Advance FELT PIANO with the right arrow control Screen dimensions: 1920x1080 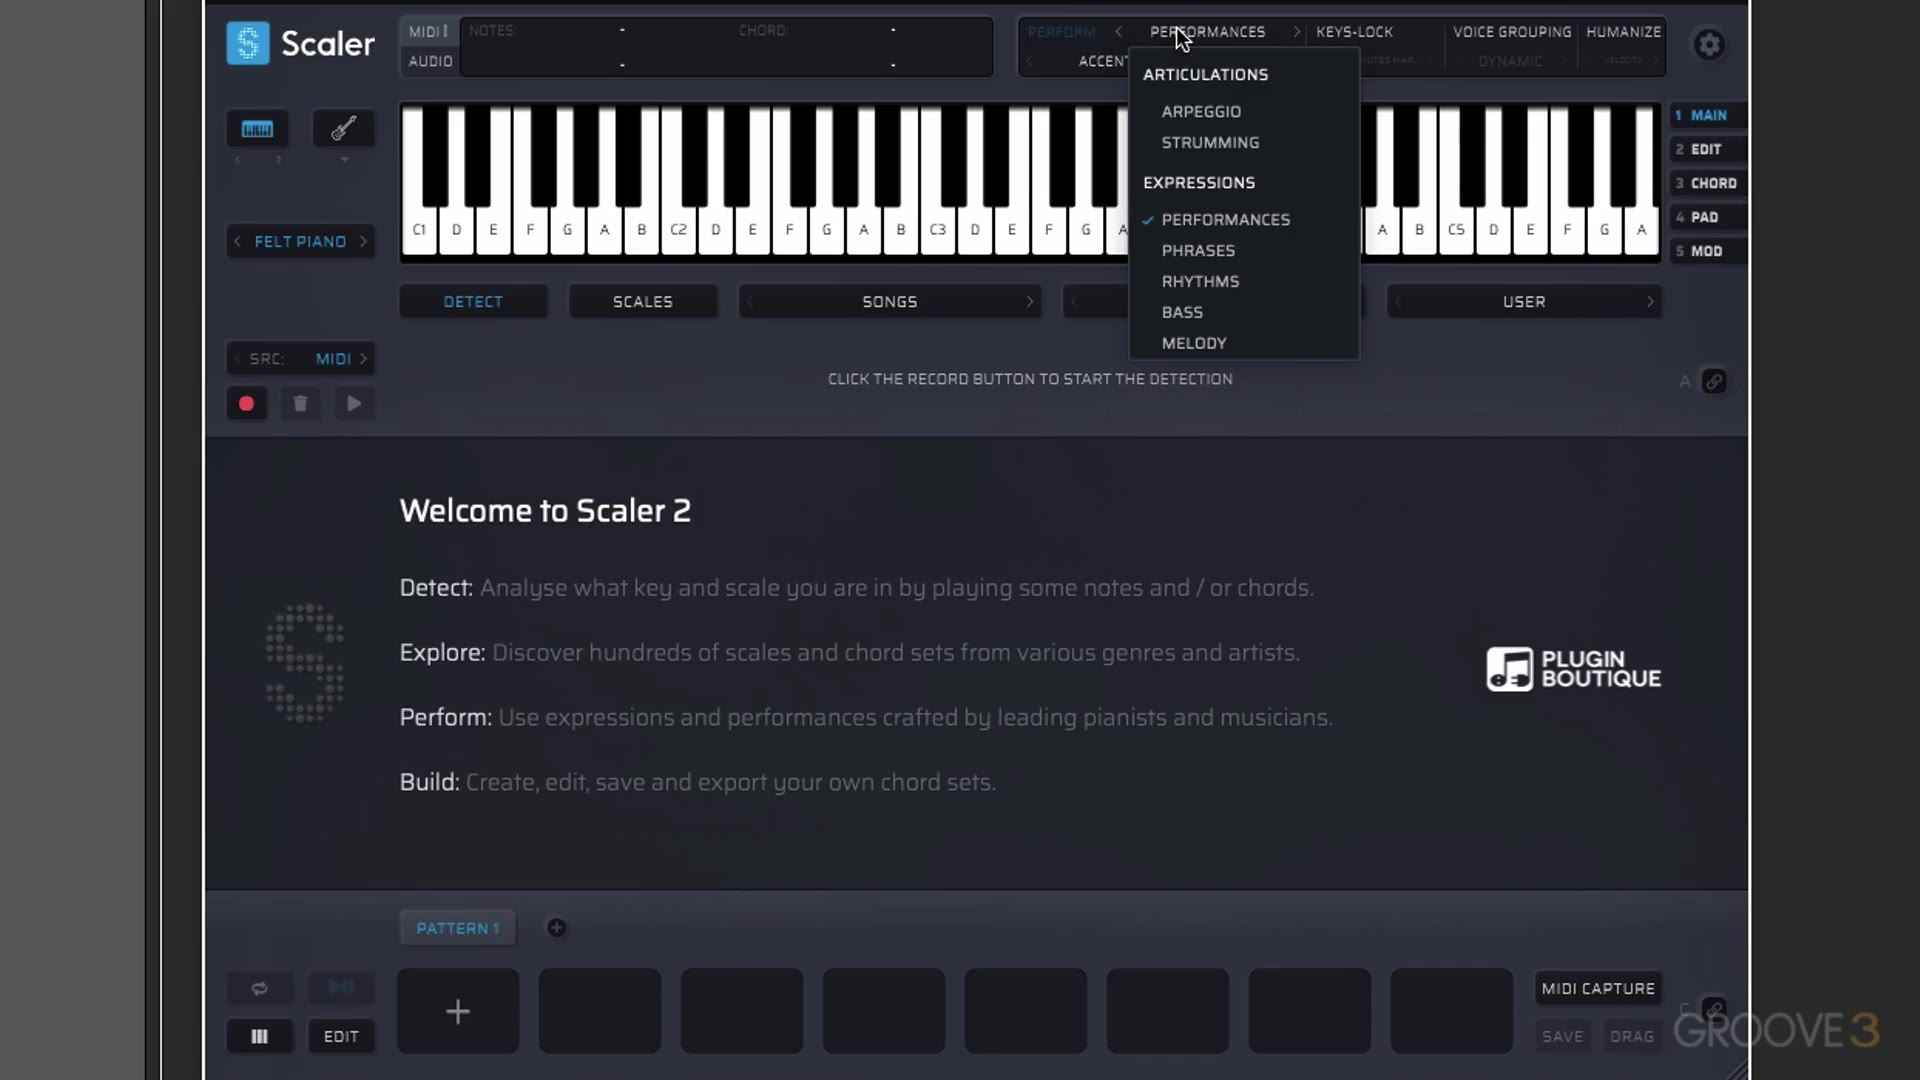click(x=362, y=241)
